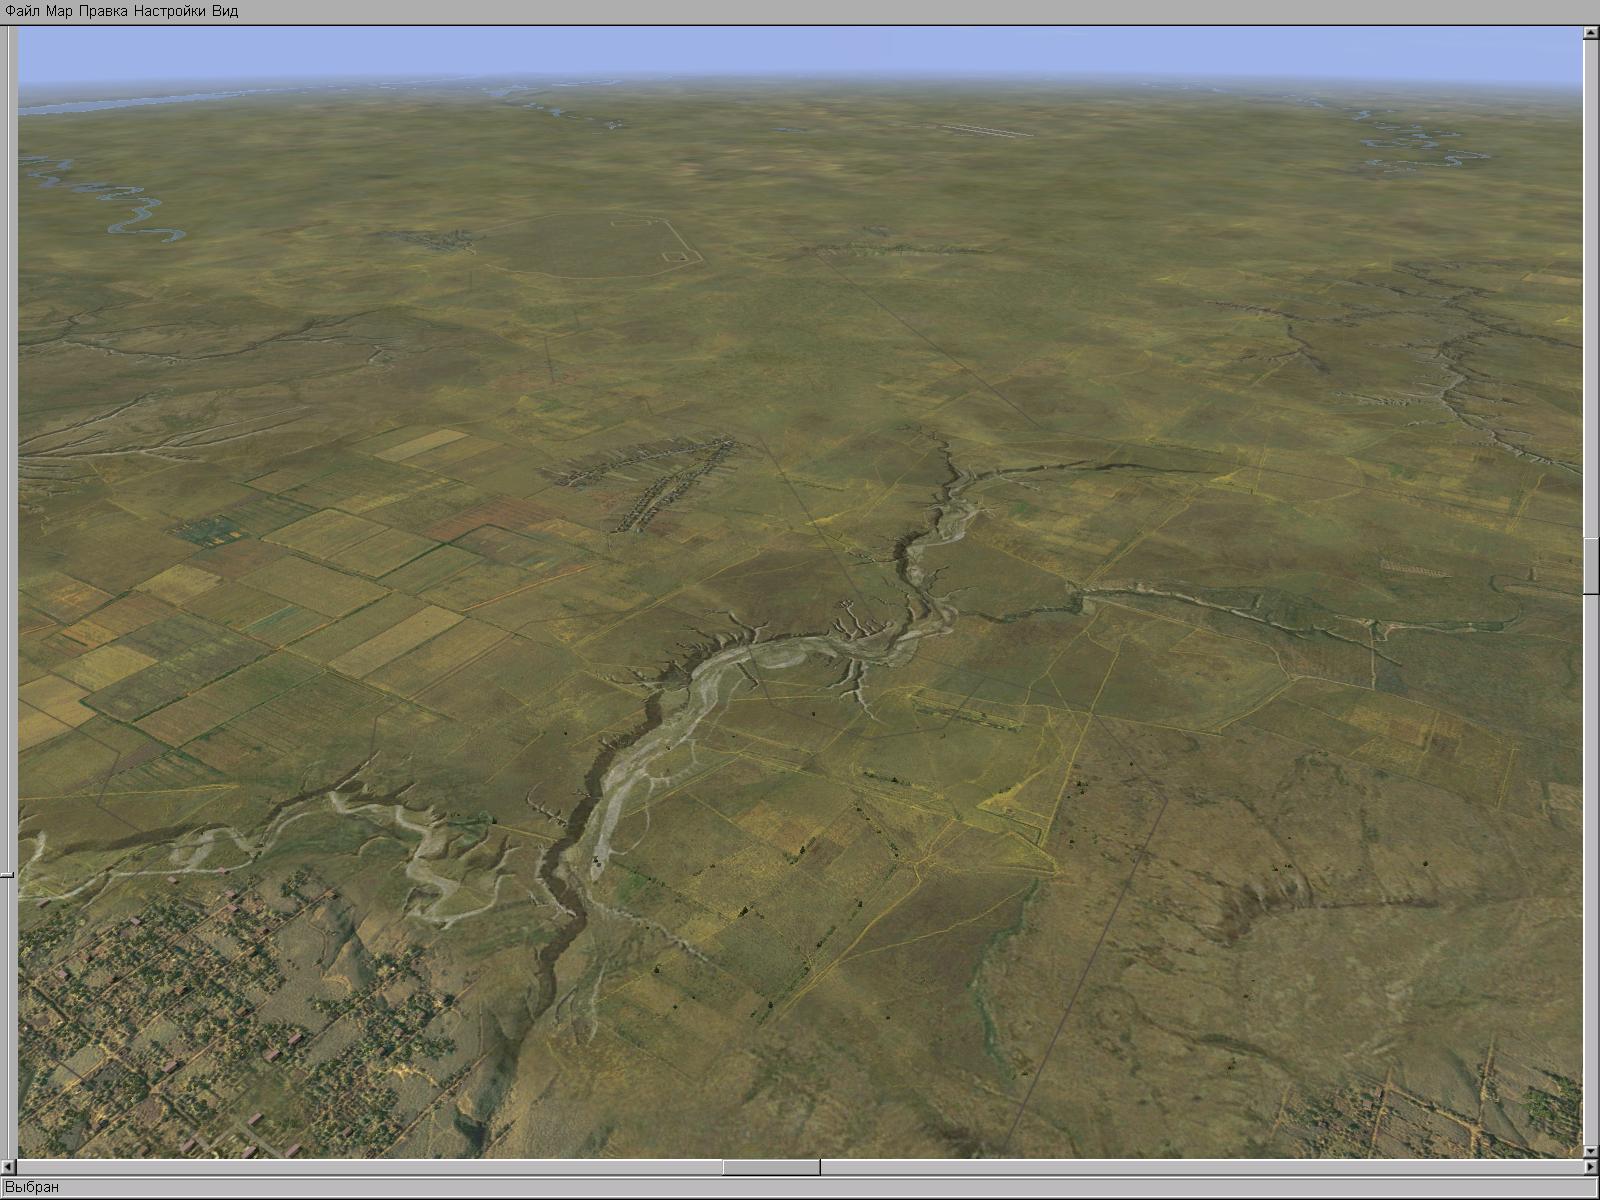This screenshot has width=1600, height=1200.
Task: Click the horizontal scrollbar thumb
Action: [x=771, y=1167]
